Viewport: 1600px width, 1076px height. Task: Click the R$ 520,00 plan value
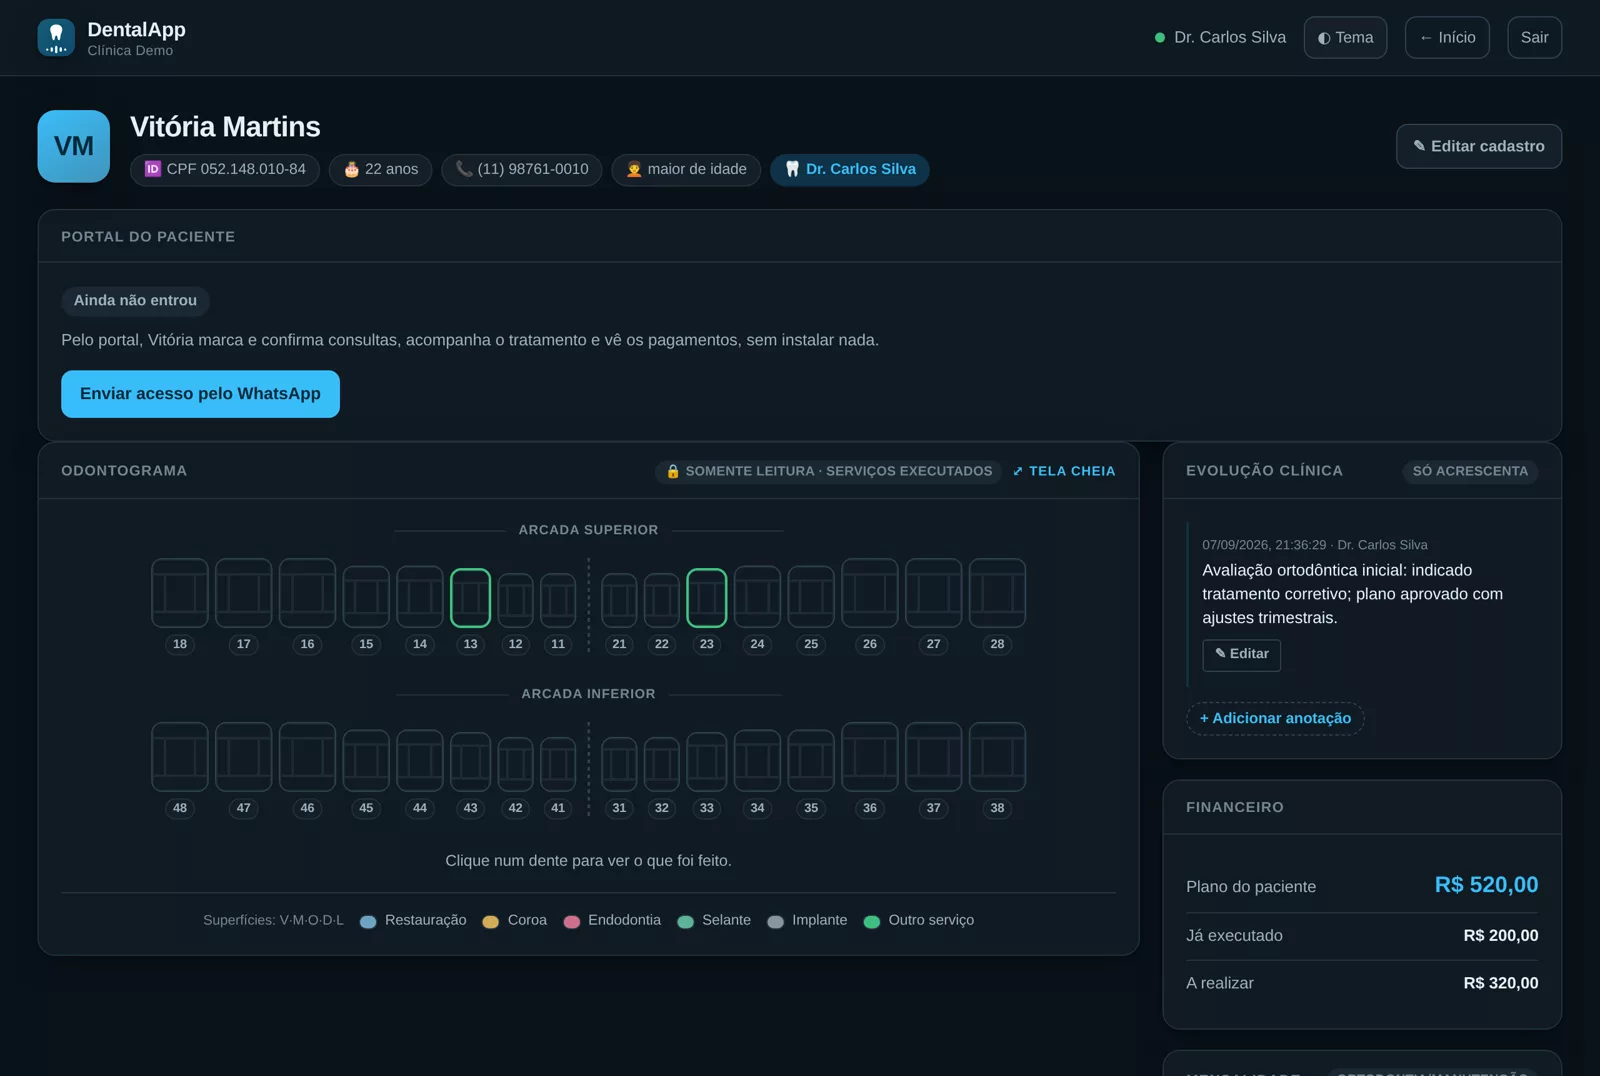pyautogui.click(x=1486, y=885)
